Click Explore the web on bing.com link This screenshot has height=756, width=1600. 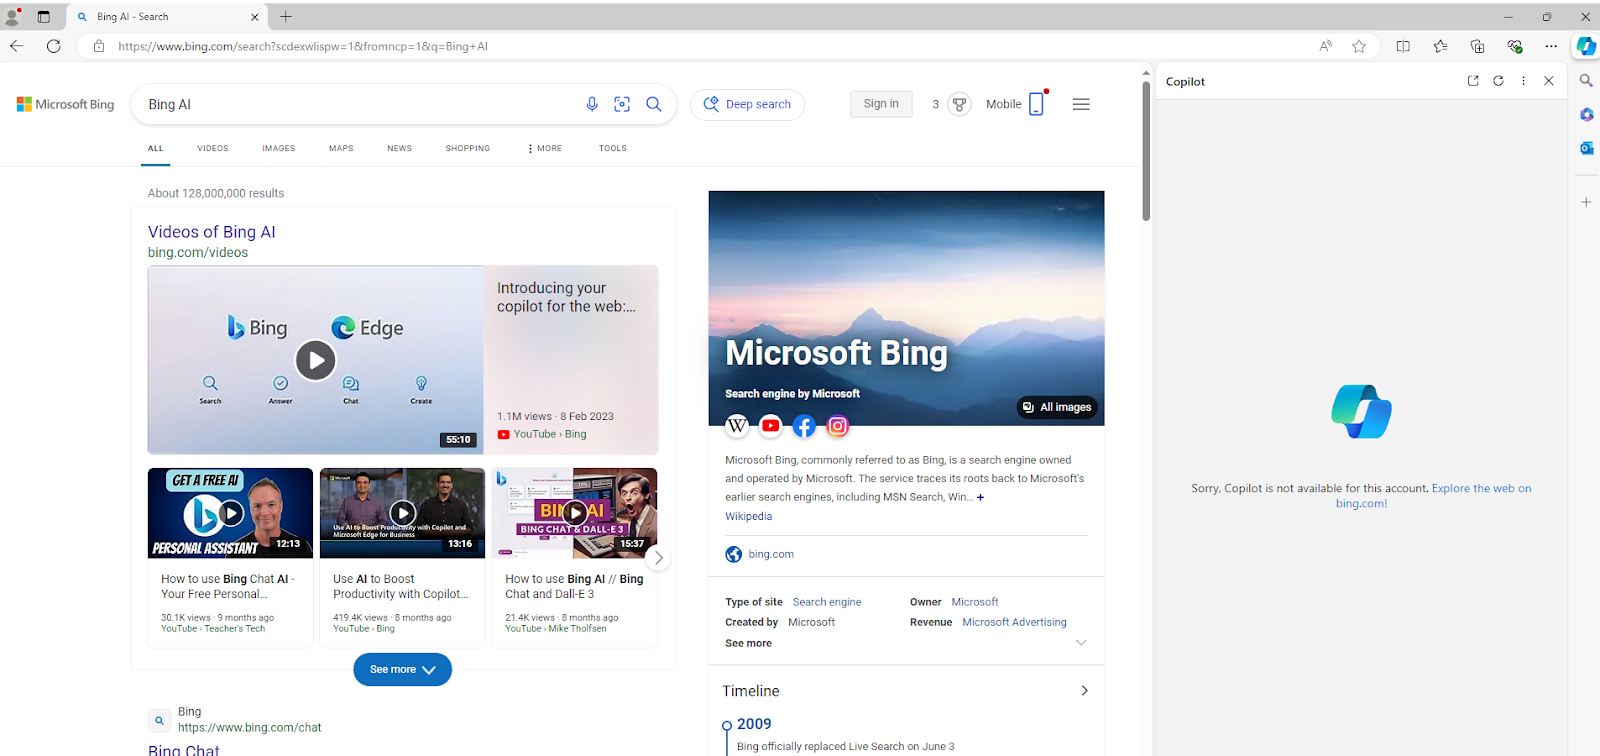click(x=1433, y=496)
